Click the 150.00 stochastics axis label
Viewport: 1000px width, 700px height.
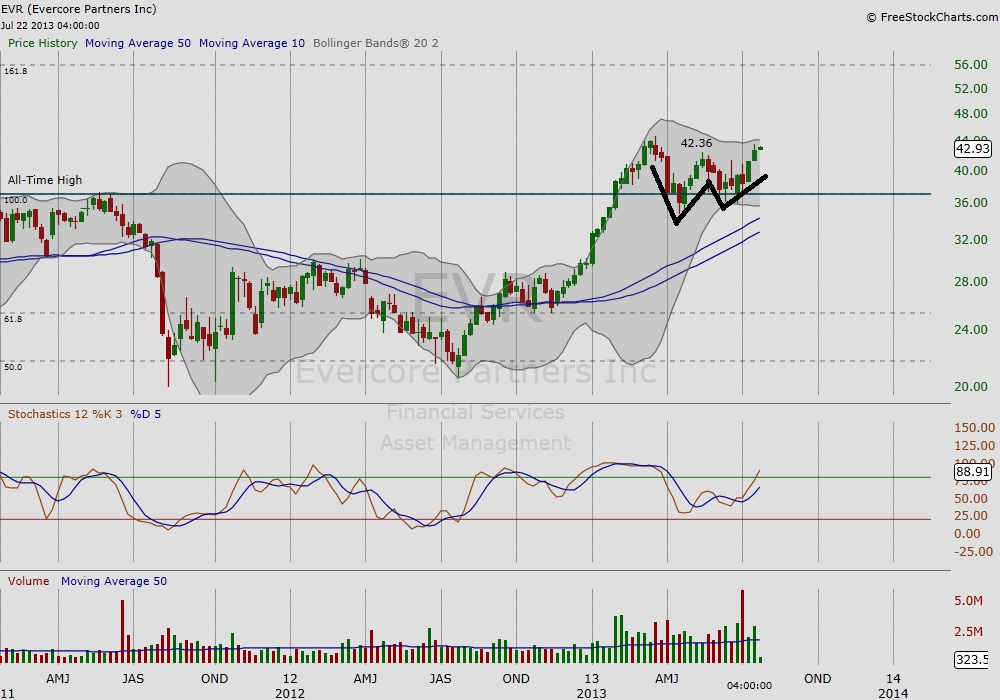[974, 428]
